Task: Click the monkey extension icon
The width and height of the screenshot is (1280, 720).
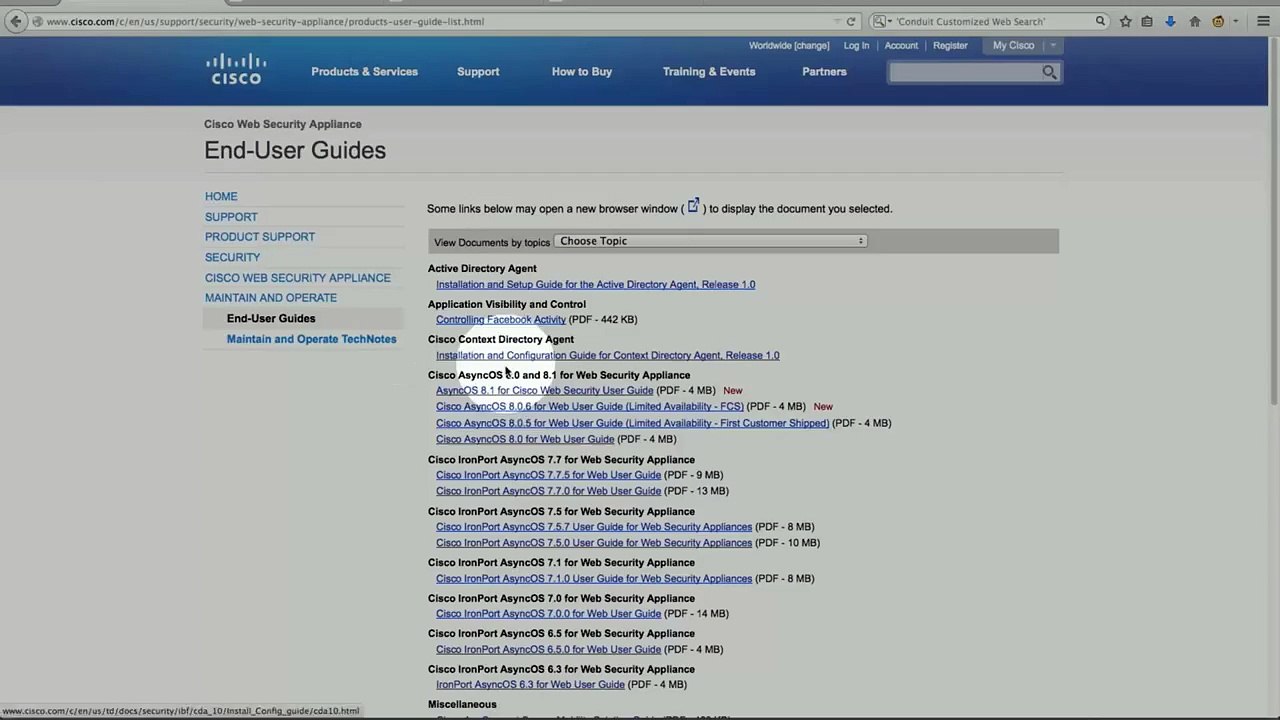Action: pyautogui.click(x=1218, y=21)
